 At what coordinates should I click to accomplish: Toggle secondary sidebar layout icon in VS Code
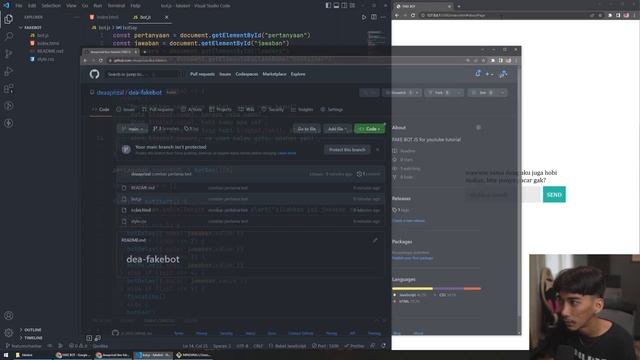click(x=344, y=5)
